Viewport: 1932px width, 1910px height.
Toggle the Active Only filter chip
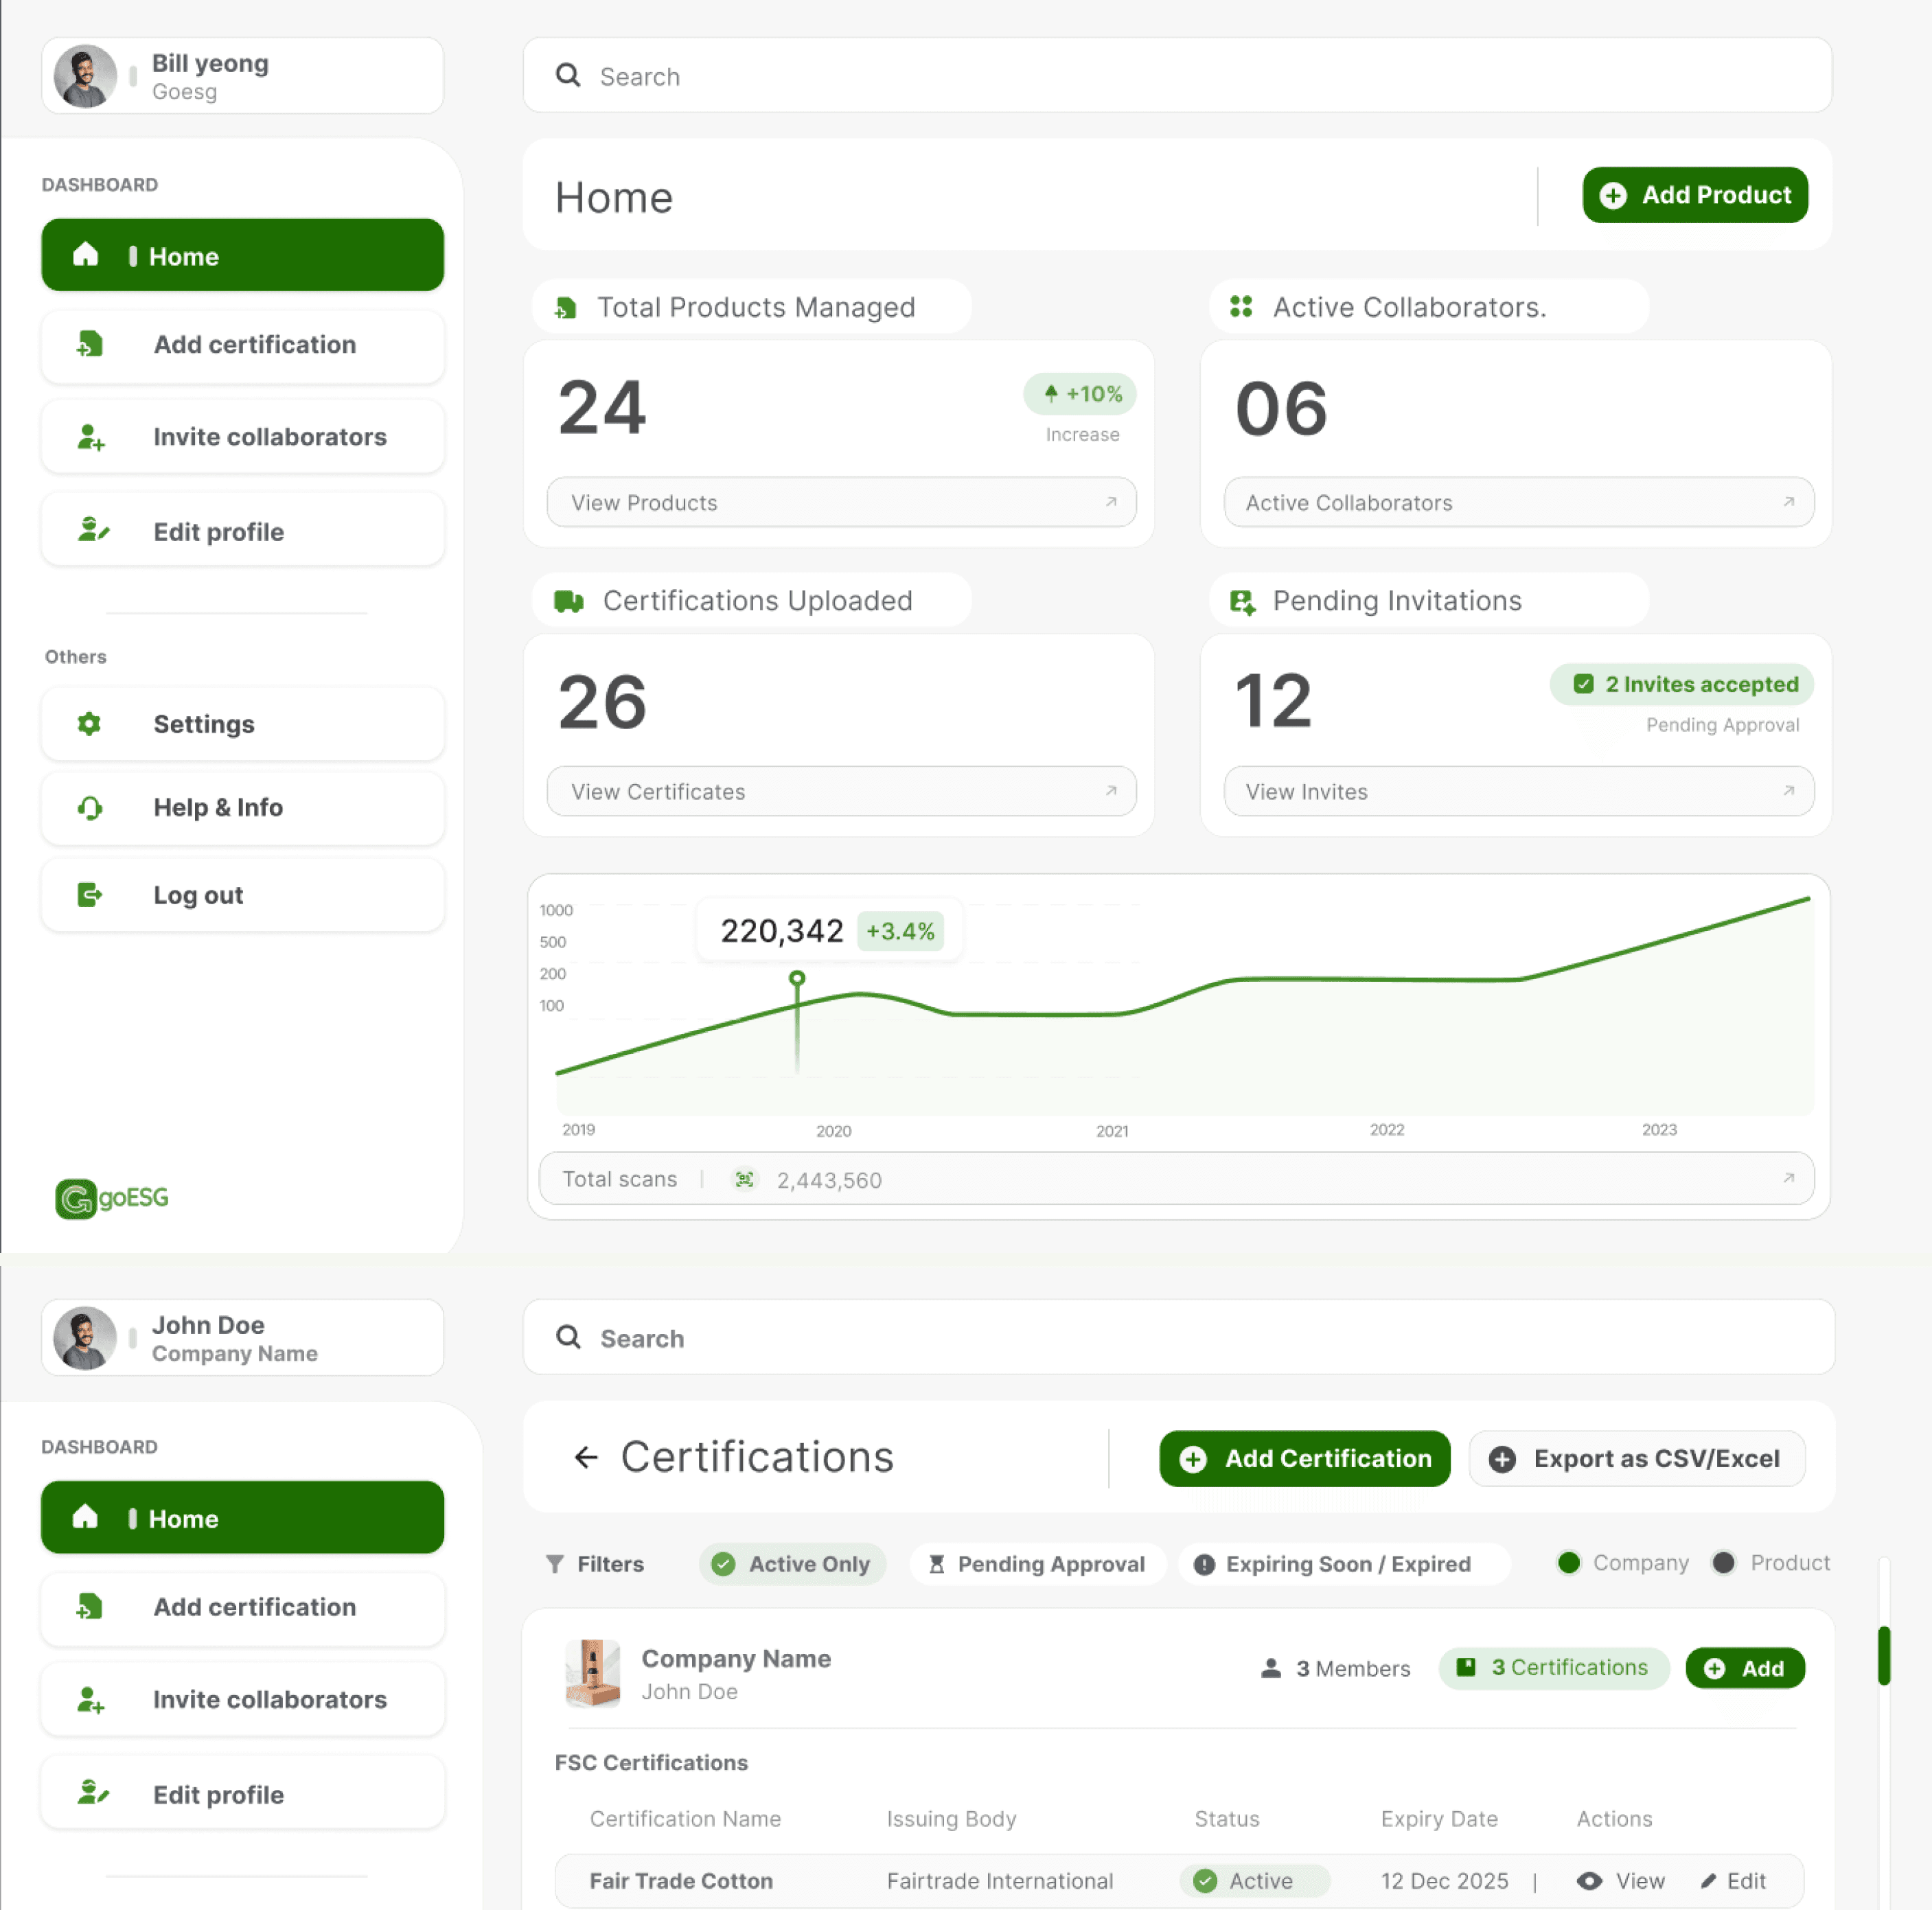(x=793, y=1564)
